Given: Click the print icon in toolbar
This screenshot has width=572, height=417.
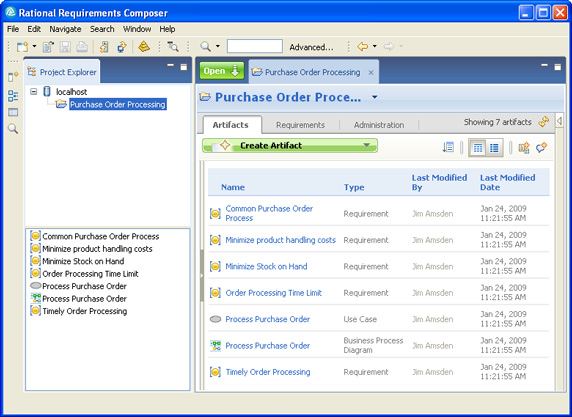Looking at the screenshot, I should point(82,47).
